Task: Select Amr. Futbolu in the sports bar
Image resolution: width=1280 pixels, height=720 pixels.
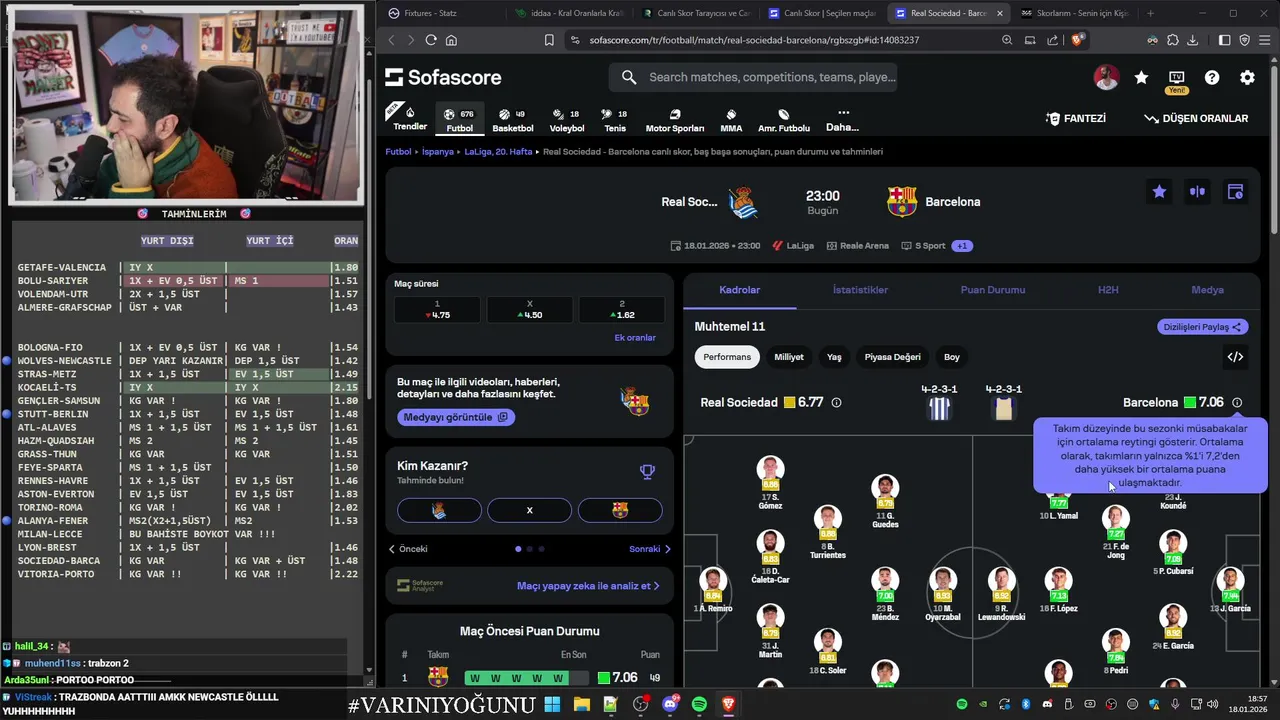Action: 784,120
